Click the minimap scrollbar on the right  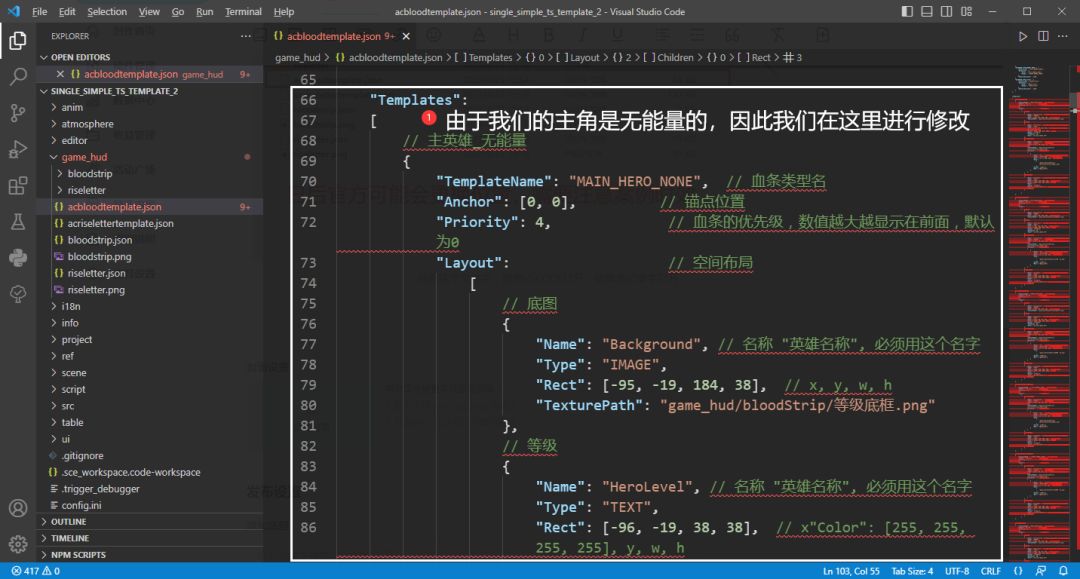pos(1074,100)
